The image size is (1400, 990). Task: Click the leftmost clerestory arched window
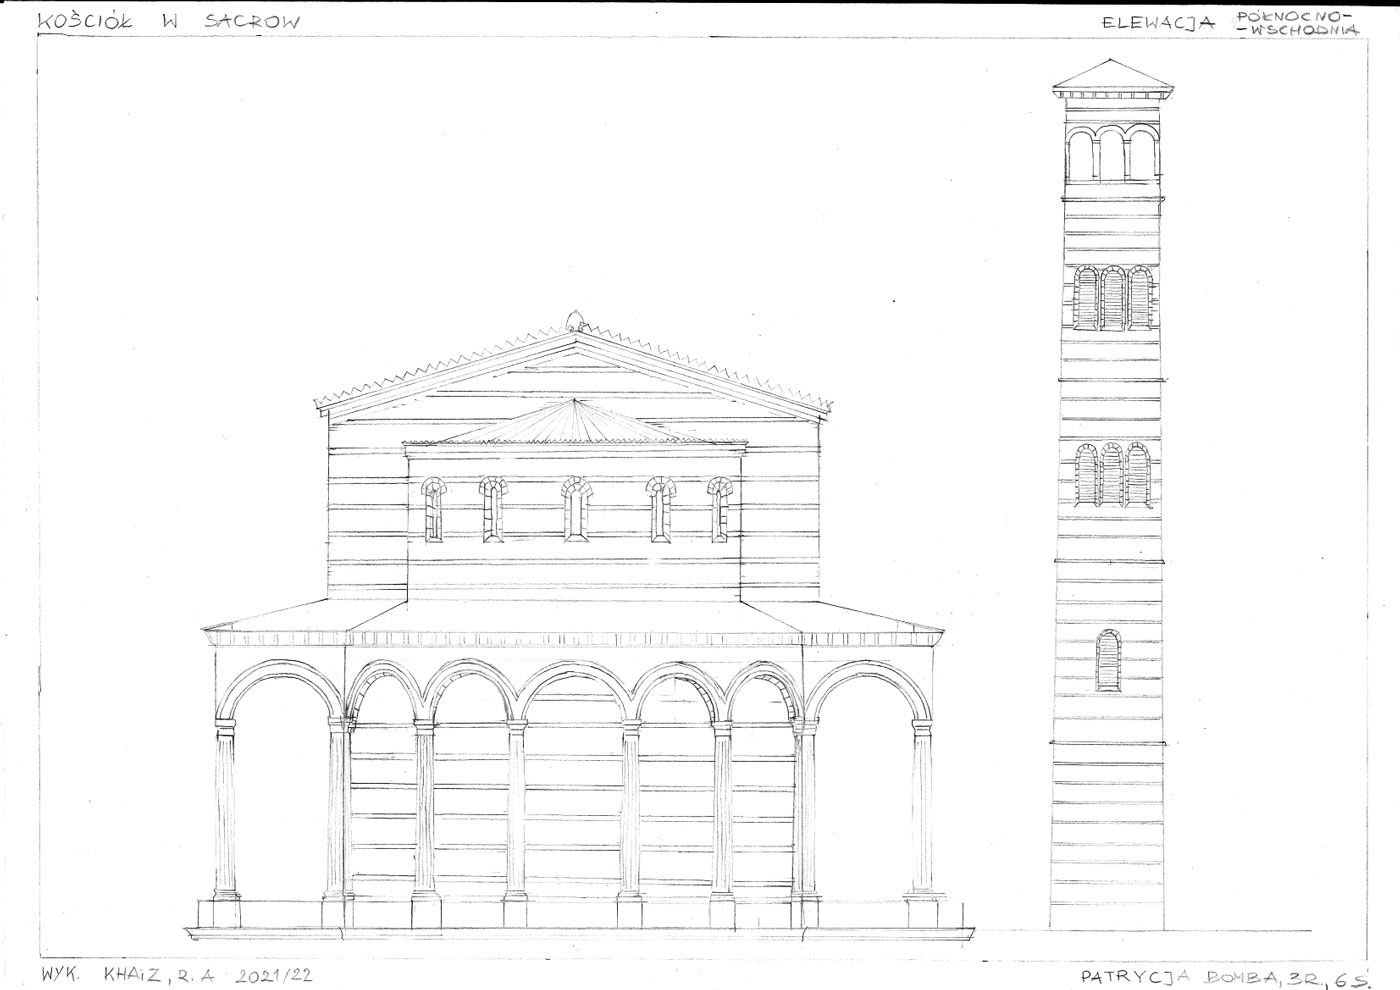coord(433,509)
